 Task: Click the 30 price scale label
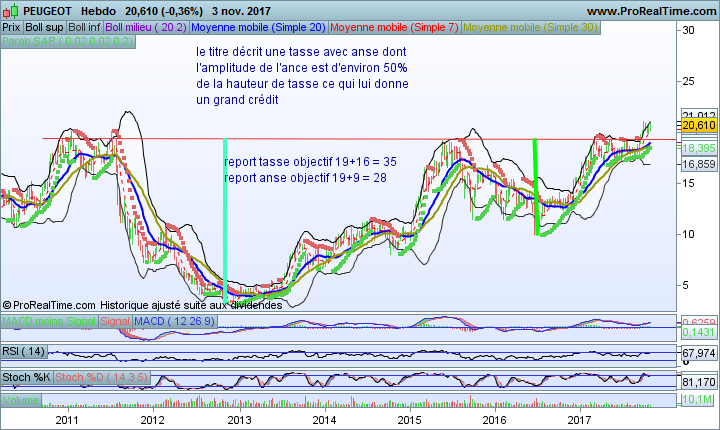click(688, 30)
